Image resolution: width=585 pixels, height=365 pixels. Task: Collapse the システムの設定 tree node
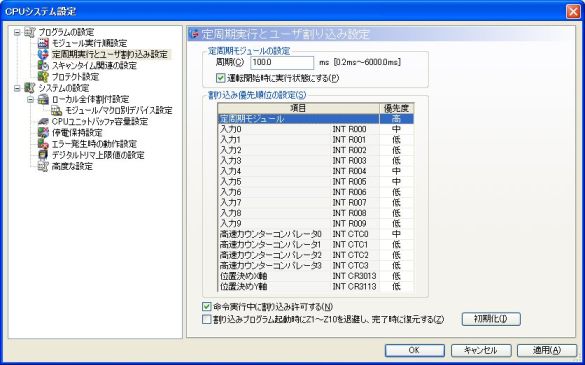[17, 88]
